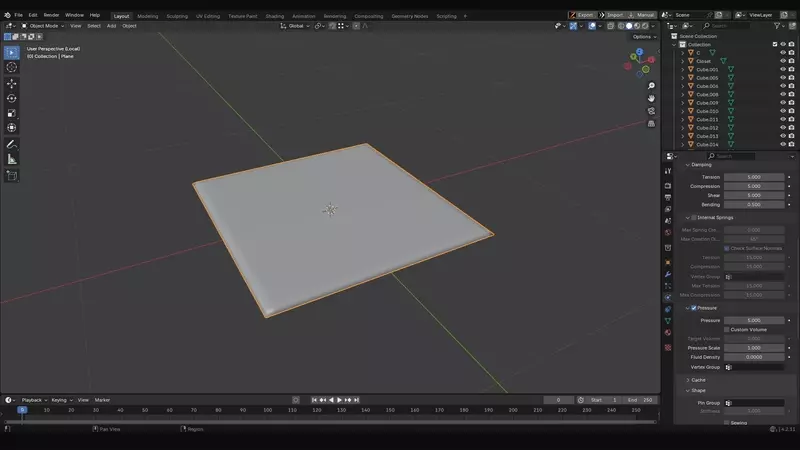The image size is (800, 450).
Task: Hide Cube.001 using its eye icon
Action: pos(783,69)
